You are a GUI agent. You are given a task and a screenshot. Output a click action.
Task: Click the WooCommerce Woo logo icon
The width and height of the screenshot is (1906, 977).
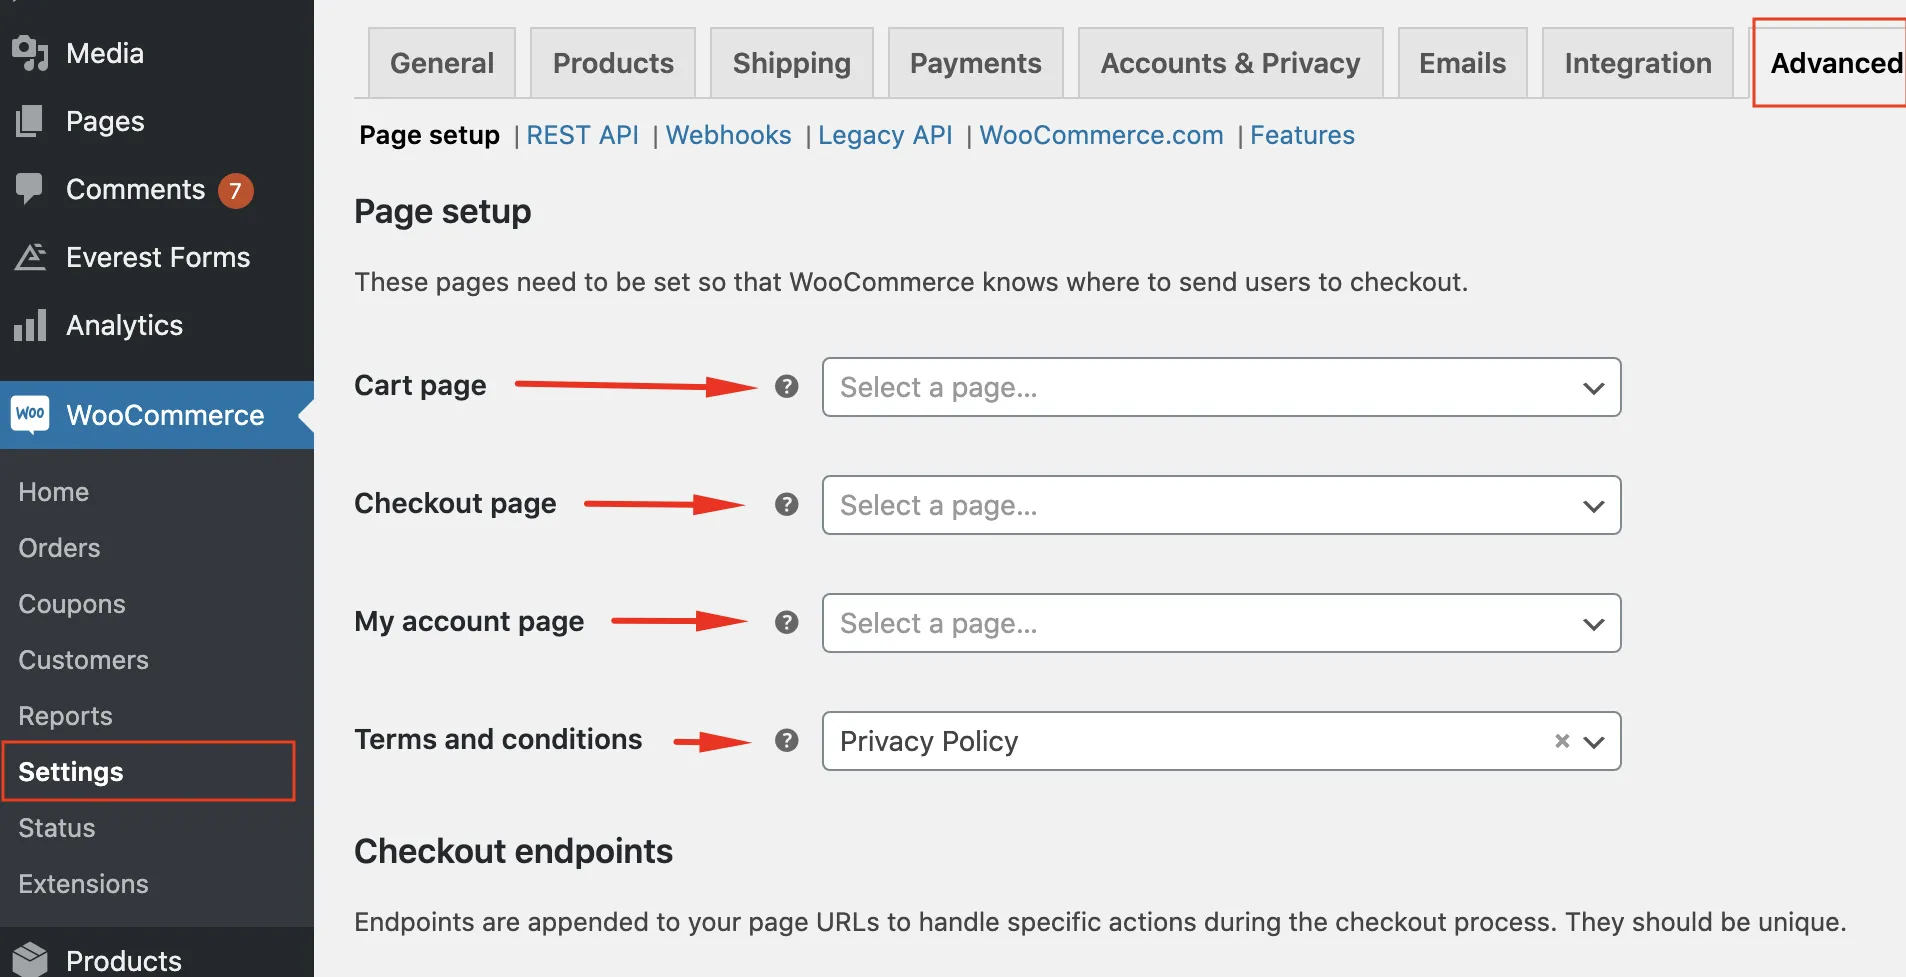(x=30, y=414)
